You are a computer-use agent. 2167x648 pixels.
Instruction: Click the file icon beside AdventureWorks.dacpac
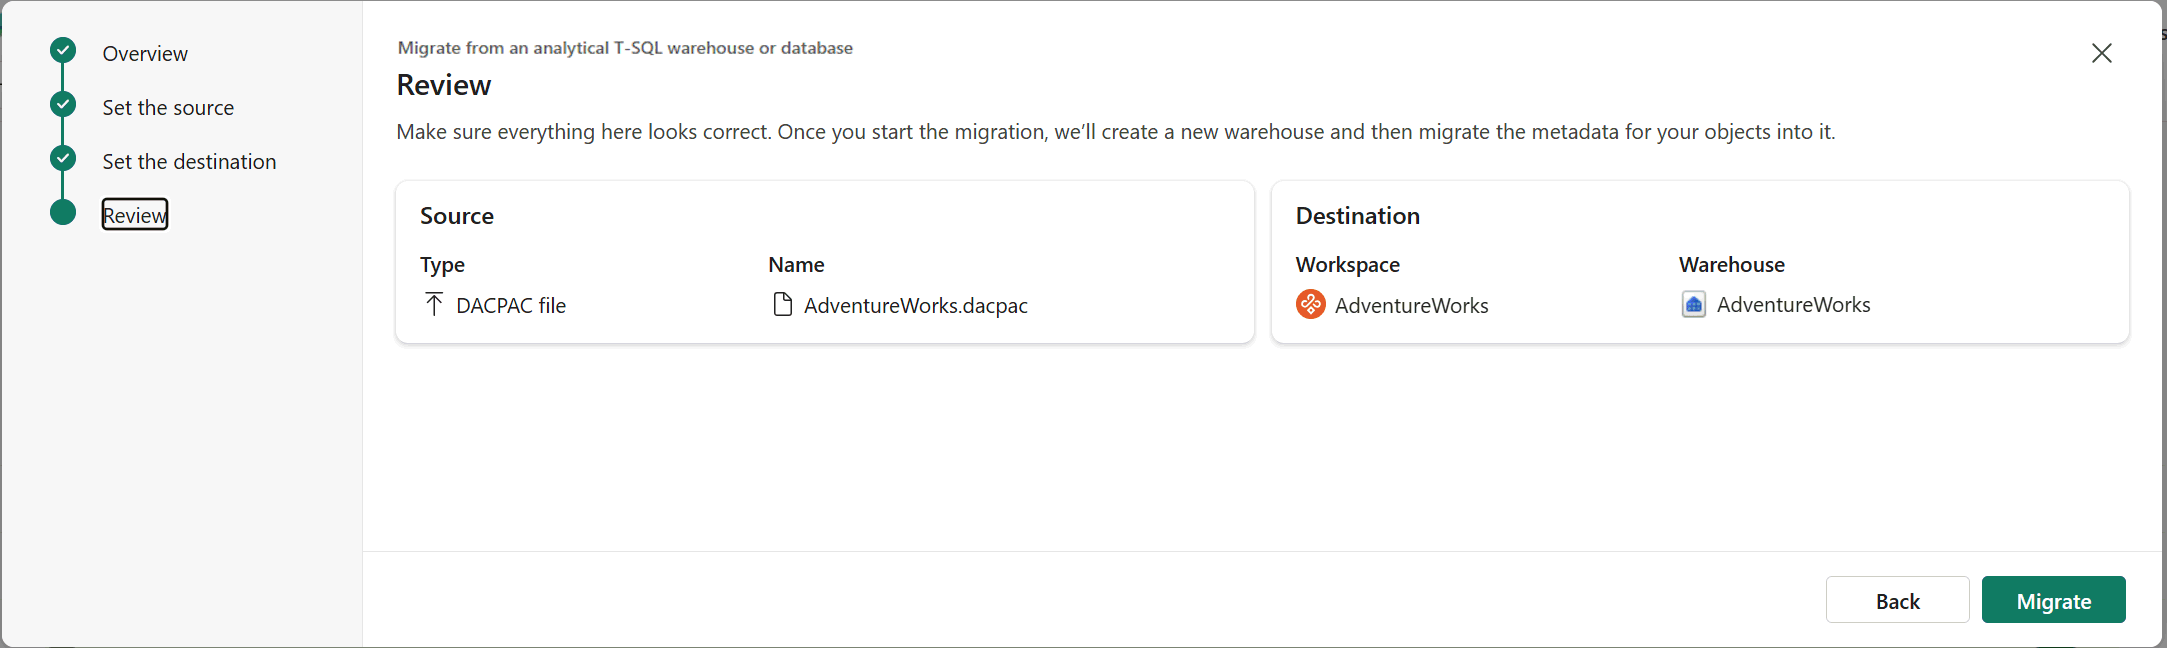pos(783,304)
